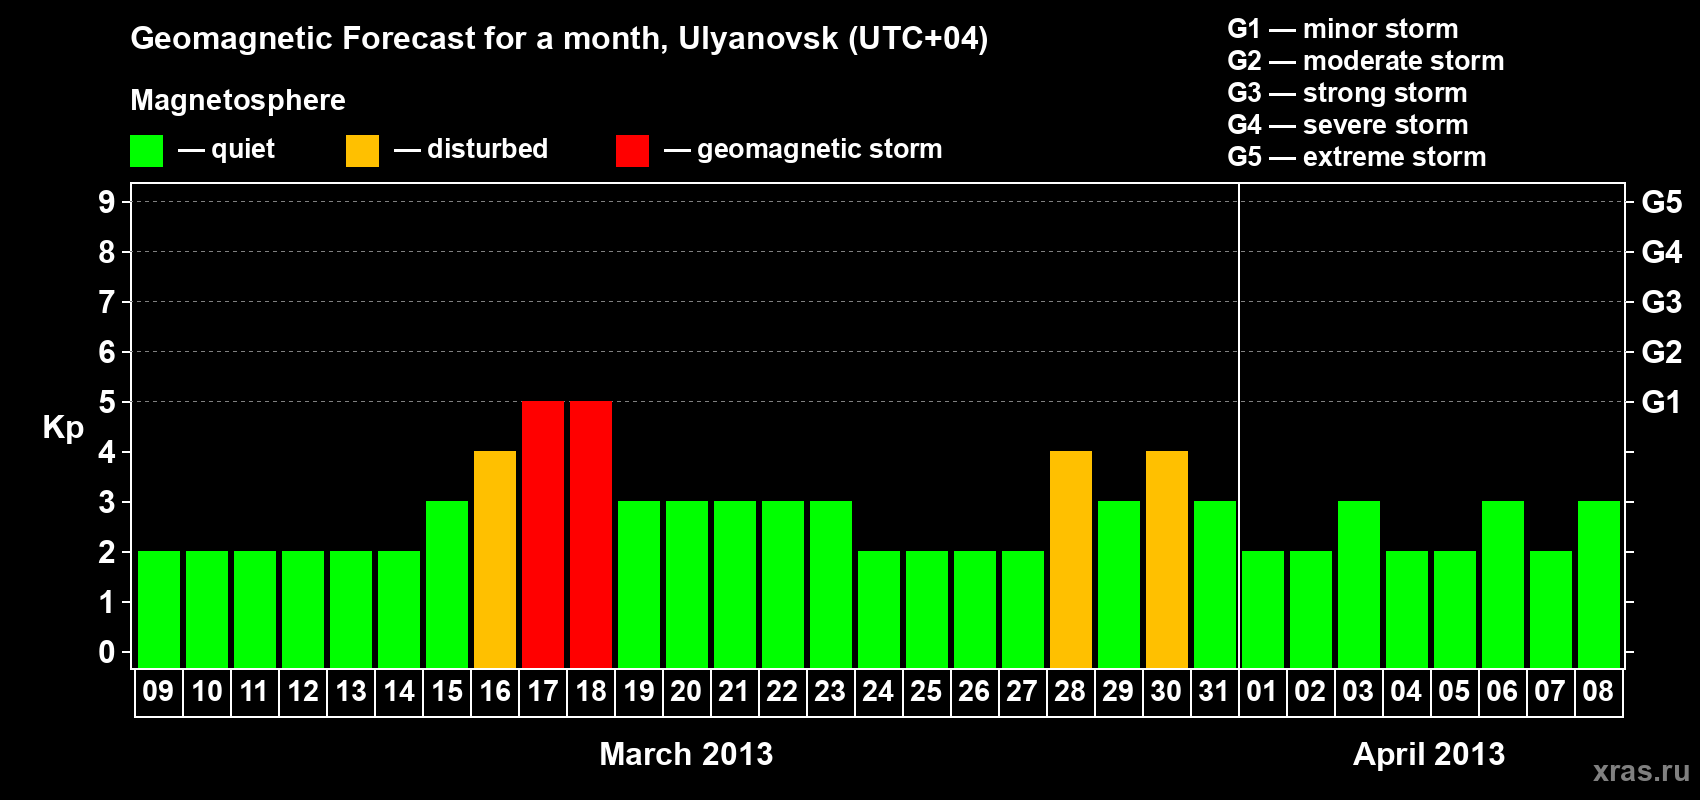This screenshot has width=1700, height=800.
Task: Click date cell '24' on the axis
Action: [x=879, y=692]
